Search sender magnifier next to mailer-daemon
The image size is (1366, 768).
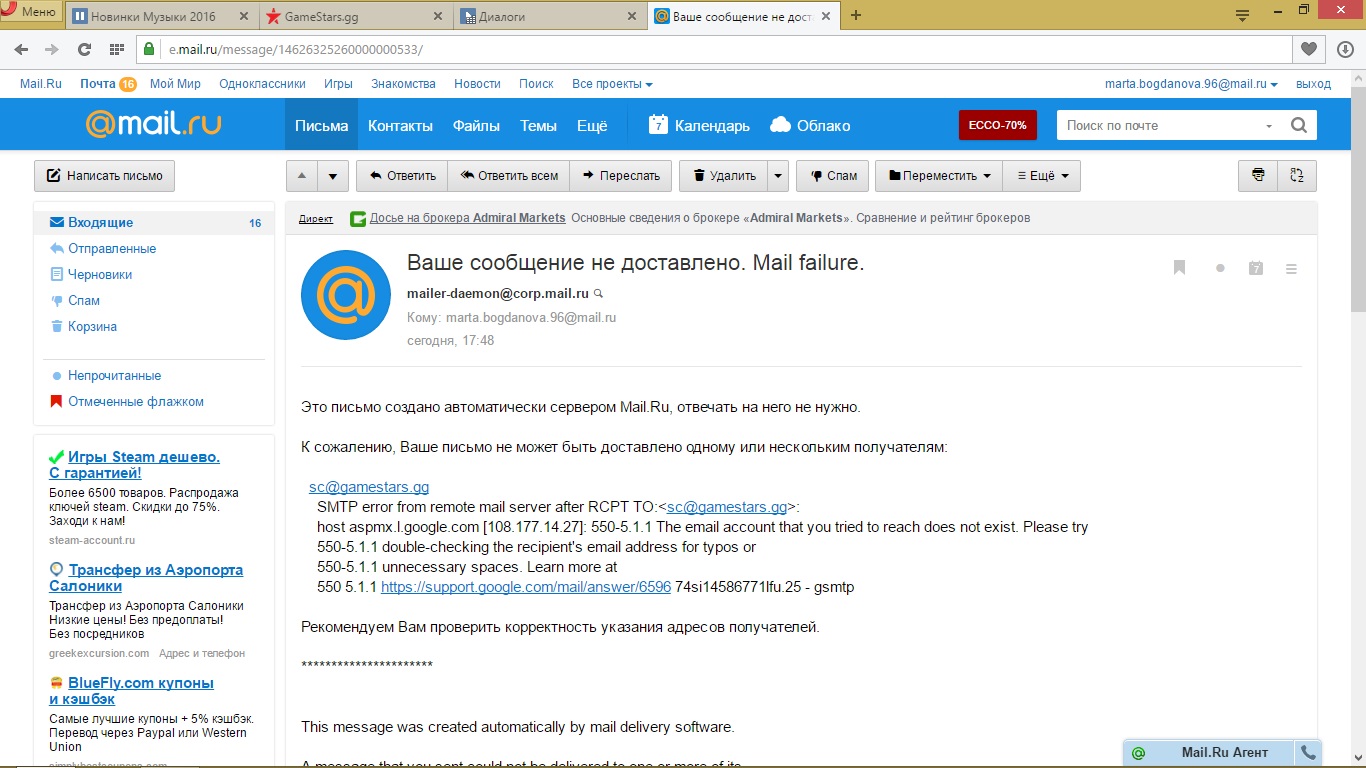(599, 294)
